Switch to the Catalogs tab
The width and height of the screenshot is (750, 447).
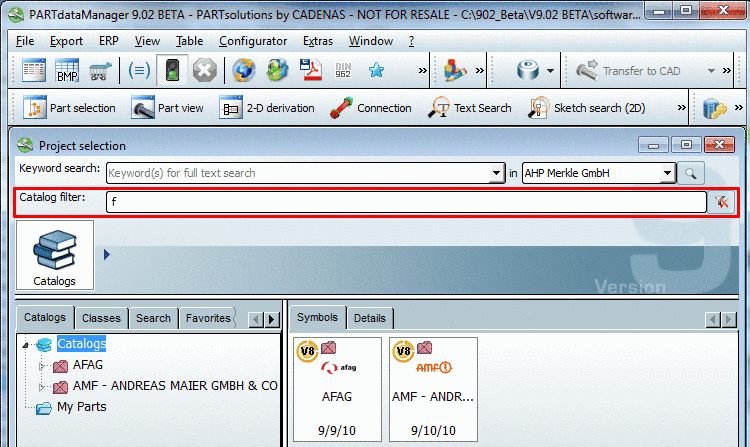tap(45, 317)
